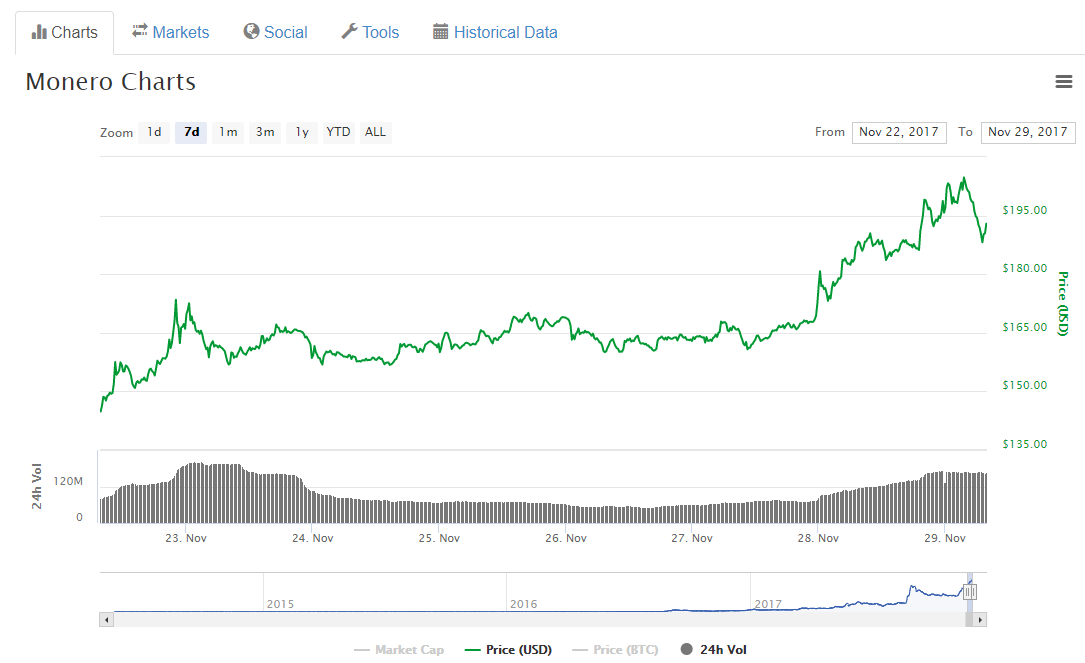Set zoom range to 3m
This screenshot has height=663, width=1085.
(265, 132)
